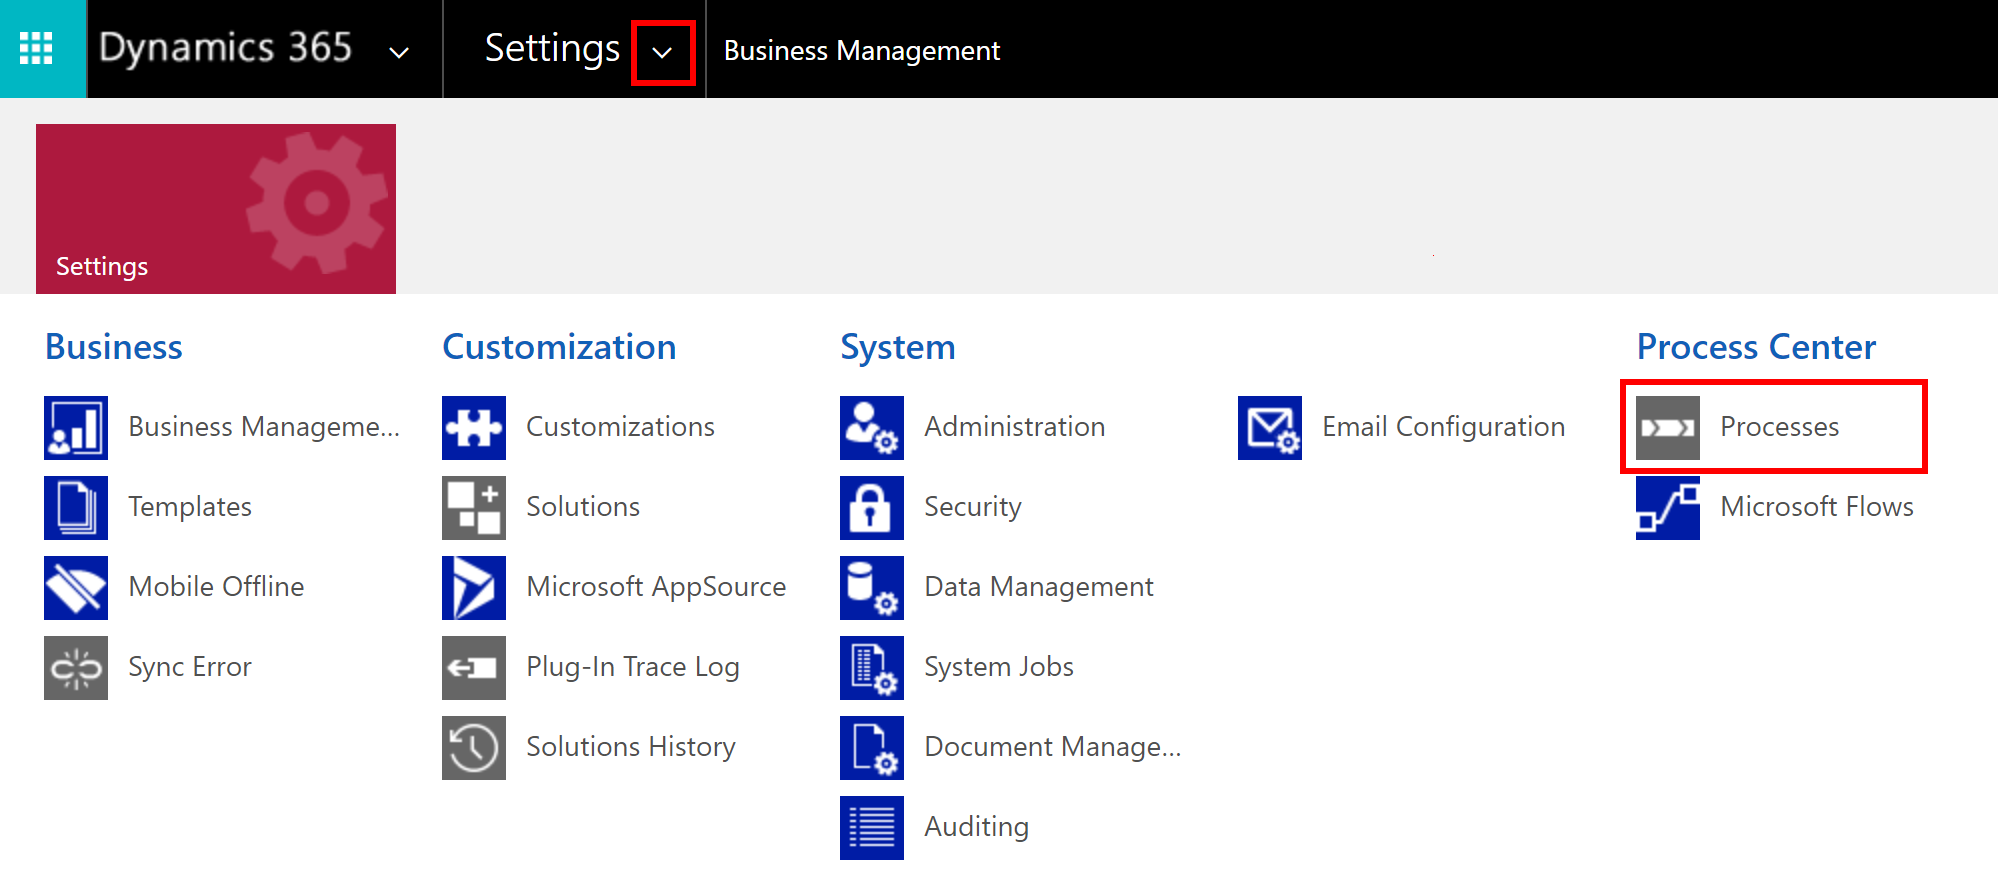
Task: Click the Mobile Offline icon
Action: 75,587
